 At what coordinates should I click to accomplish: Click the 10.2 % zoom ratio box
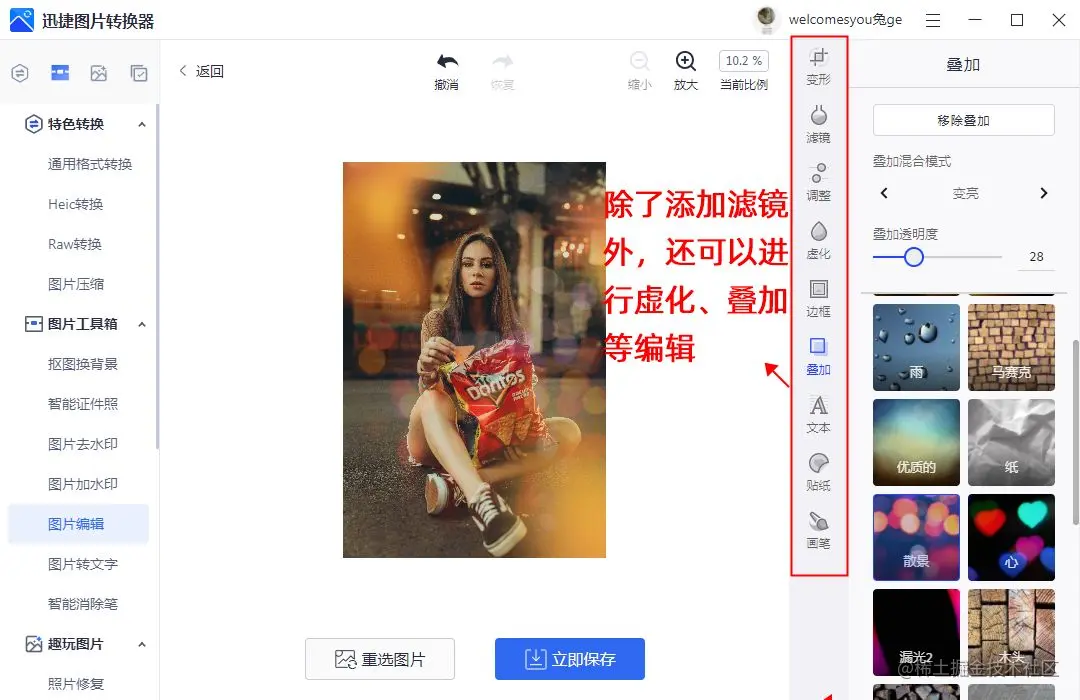point(744,61)
